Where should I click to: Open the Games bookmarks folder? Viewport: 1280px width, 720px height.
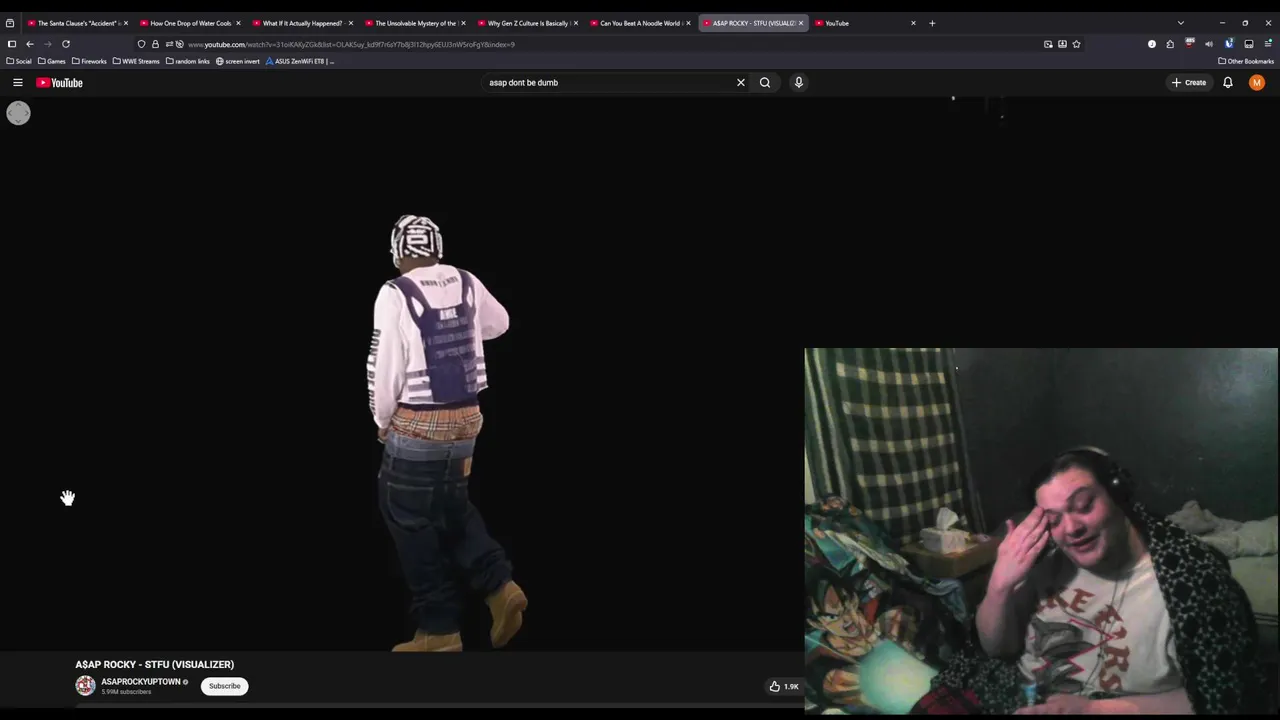tap(52, 61)
